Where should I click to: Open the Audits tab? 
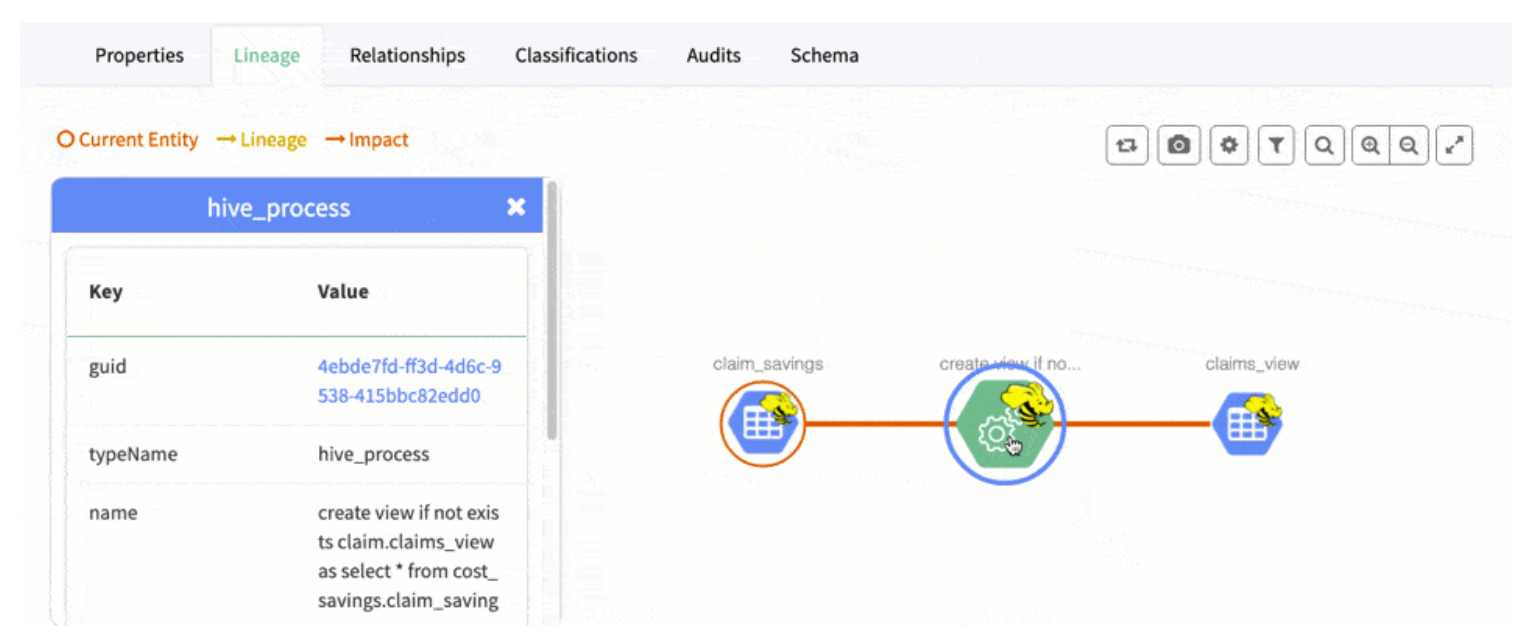click(713, 56)
